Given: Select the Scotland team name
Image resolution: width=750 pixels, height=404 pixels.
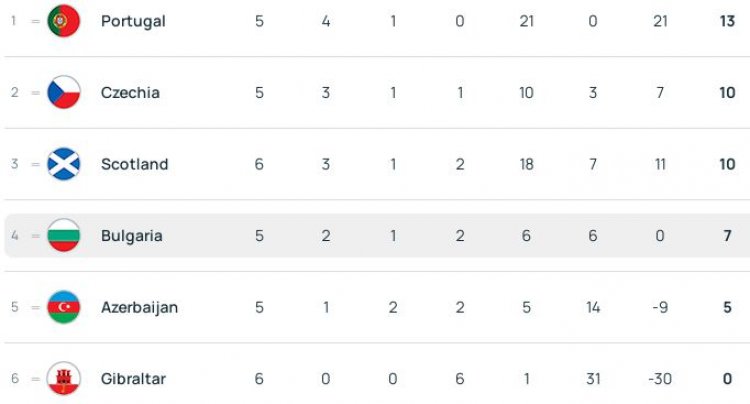Looking at the screenshot, I should click(134, 164).
